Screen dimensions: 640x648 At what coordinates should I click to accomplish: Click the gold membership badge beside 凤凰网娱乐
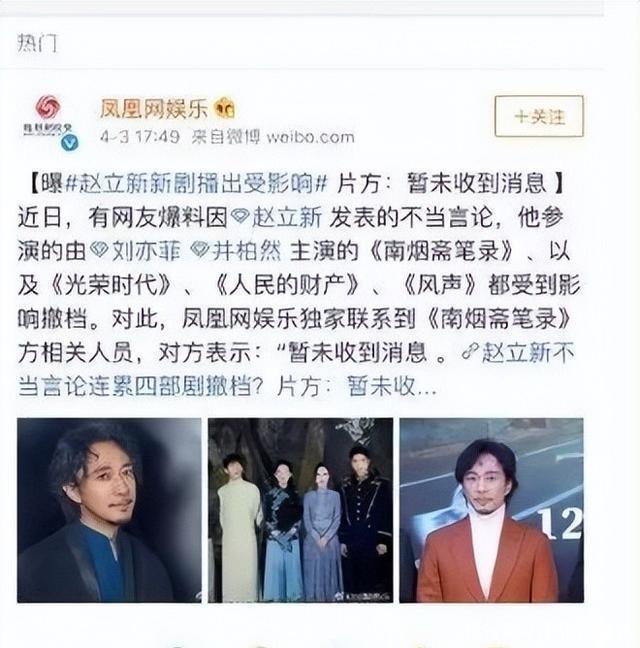225,109
